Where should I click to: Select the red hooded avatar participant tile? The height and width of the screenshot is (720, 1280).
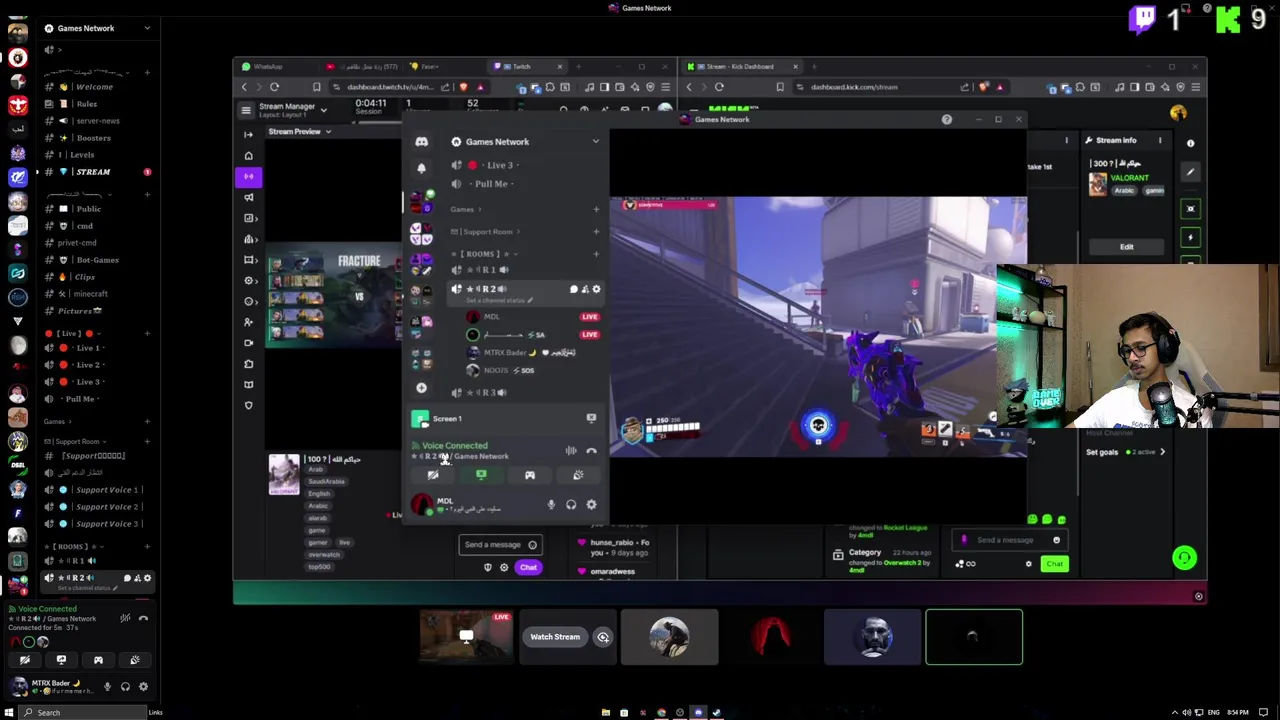tap(771, 637)
